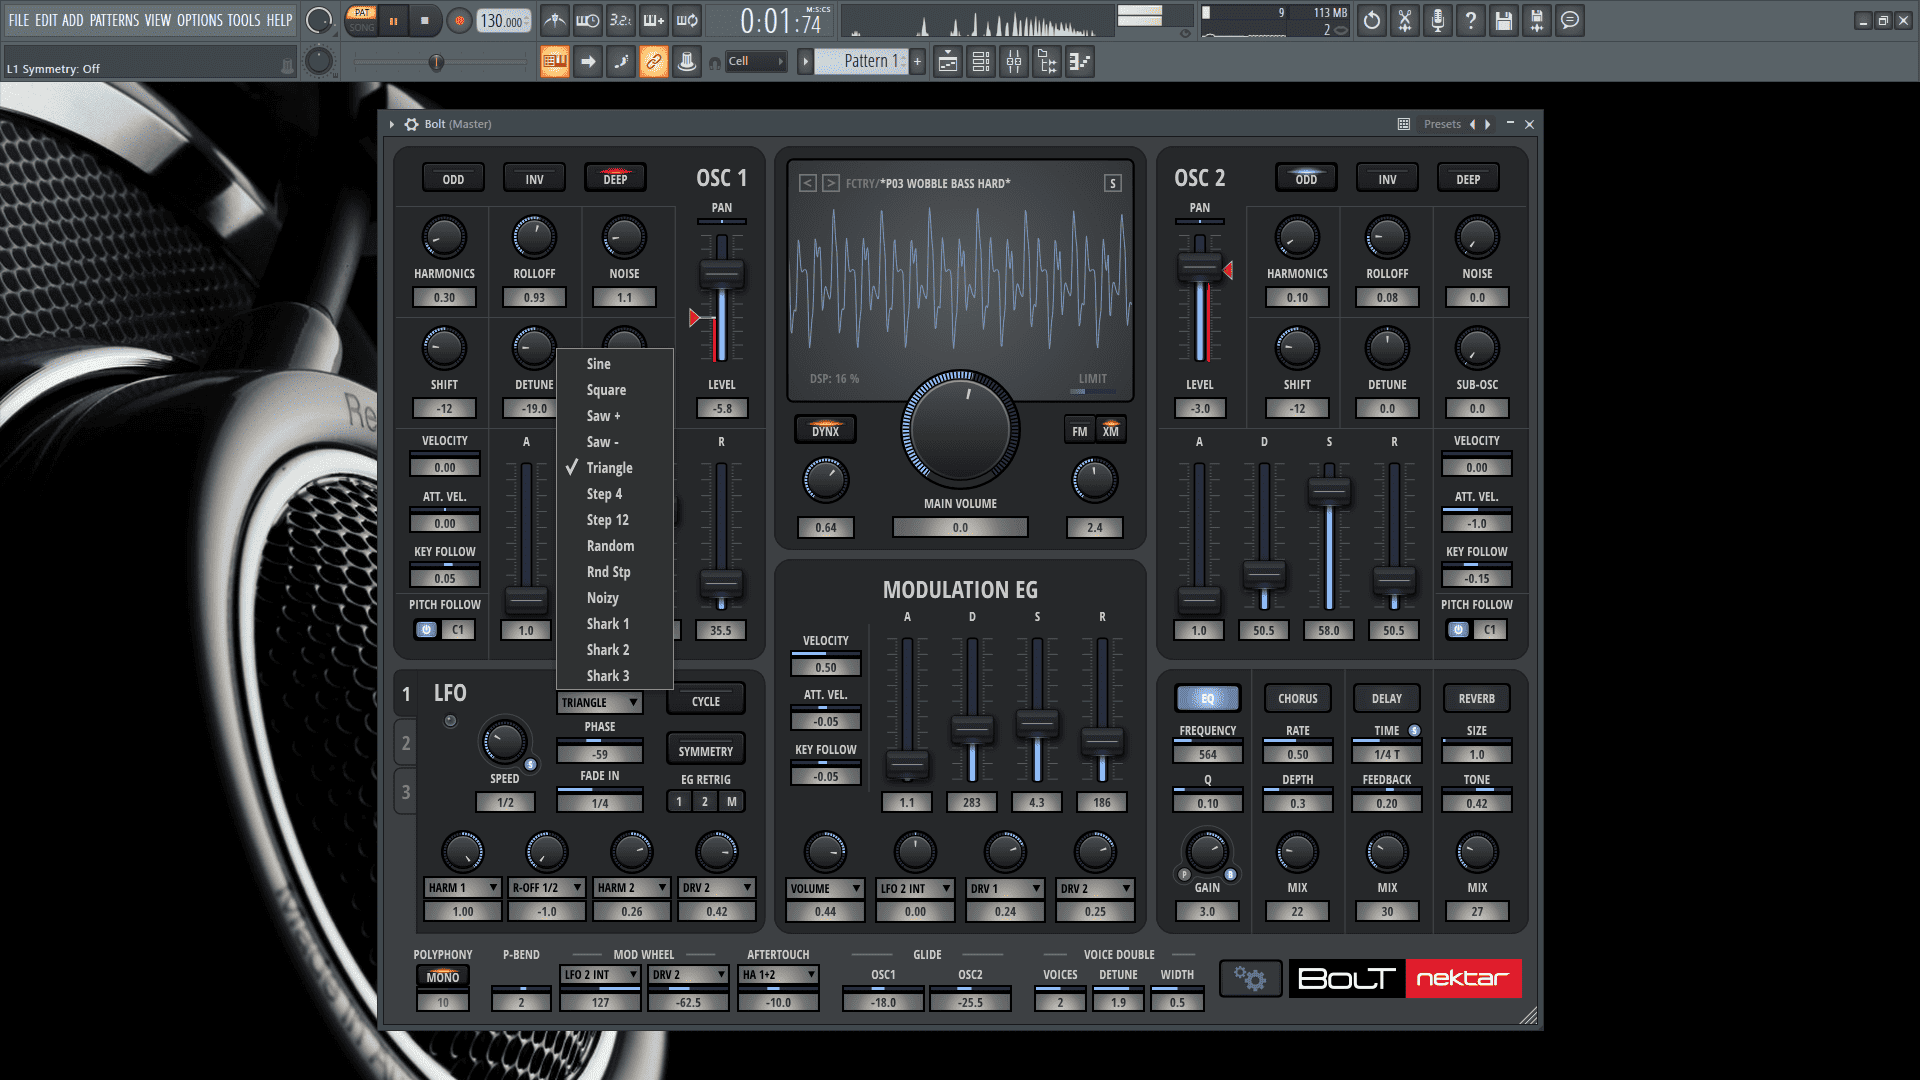1920x1080 pixels.
Task: Open the PATTERNS menu
Action: click(114, 20)
